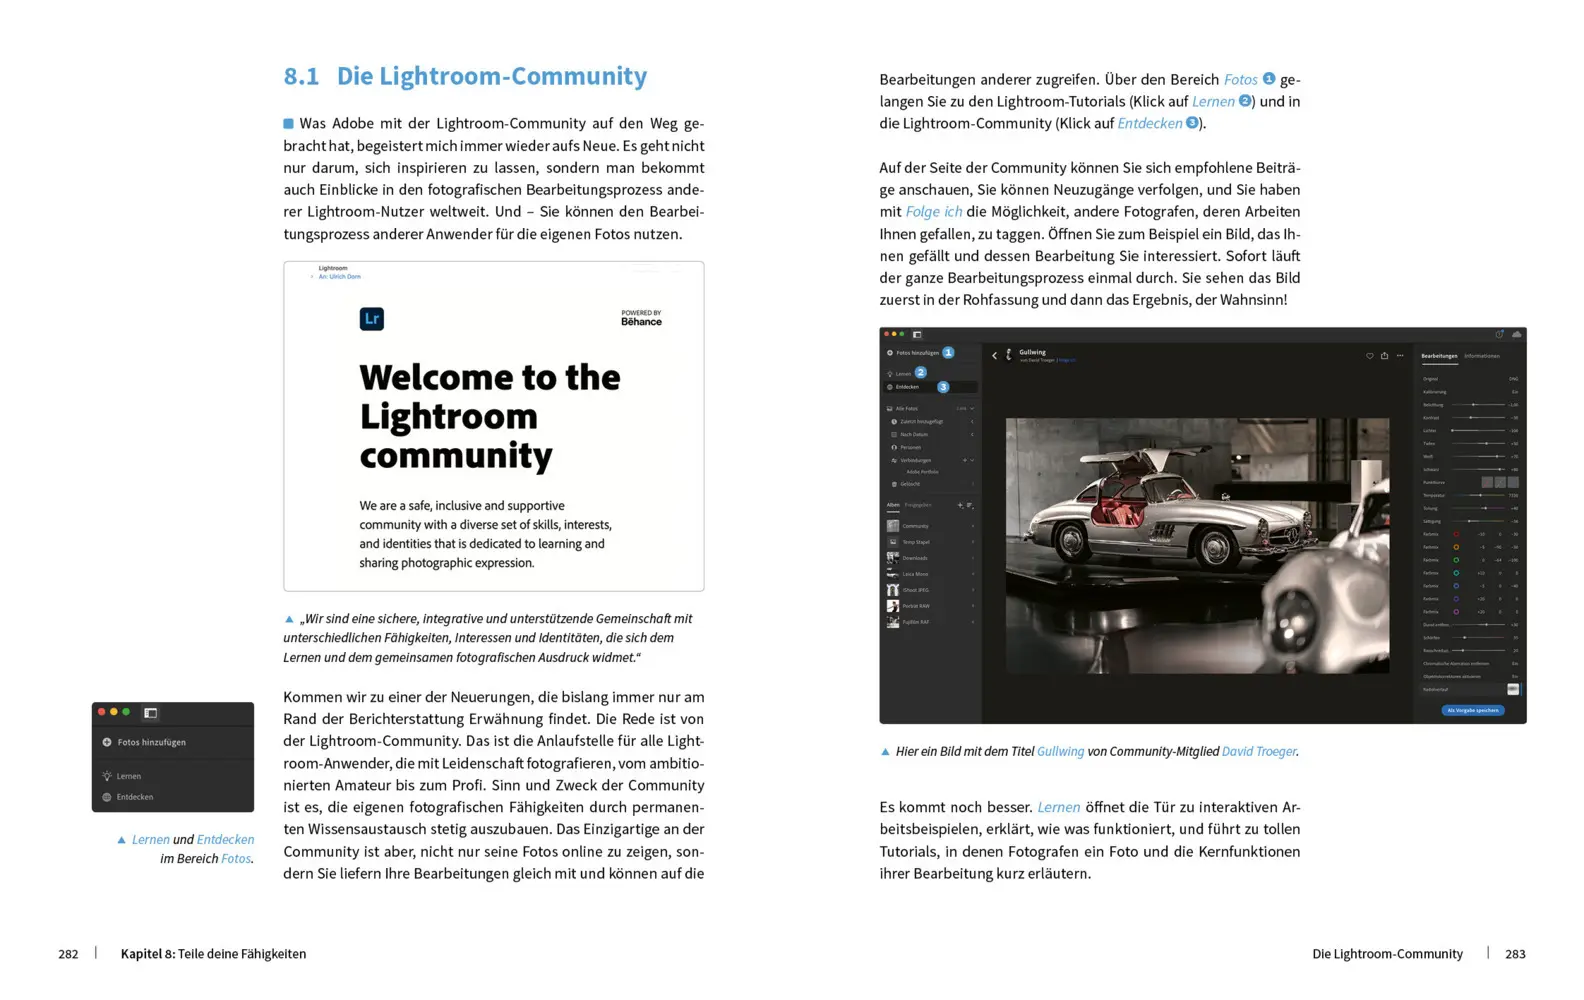Expand the Leica Mono album chevron

pos(973,574)
